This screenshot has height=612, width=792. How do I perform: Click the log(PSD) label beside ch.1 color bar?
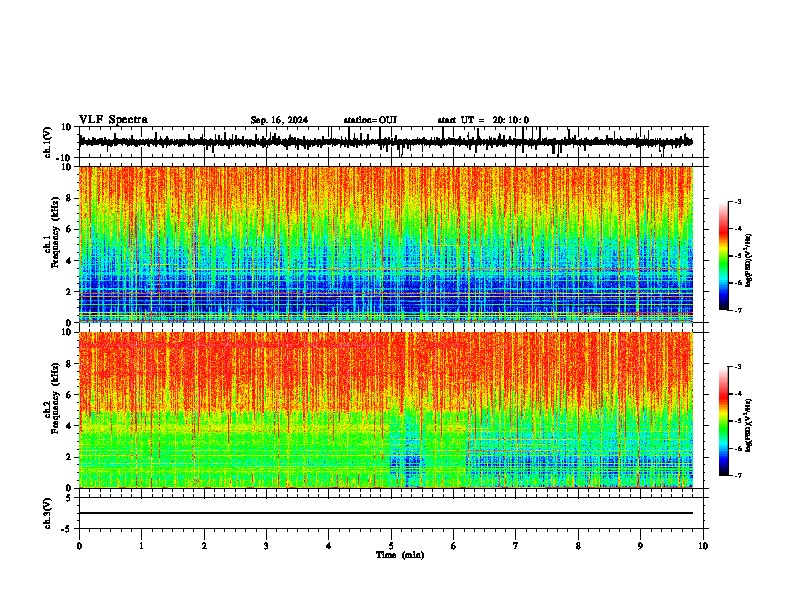(749, 261)
